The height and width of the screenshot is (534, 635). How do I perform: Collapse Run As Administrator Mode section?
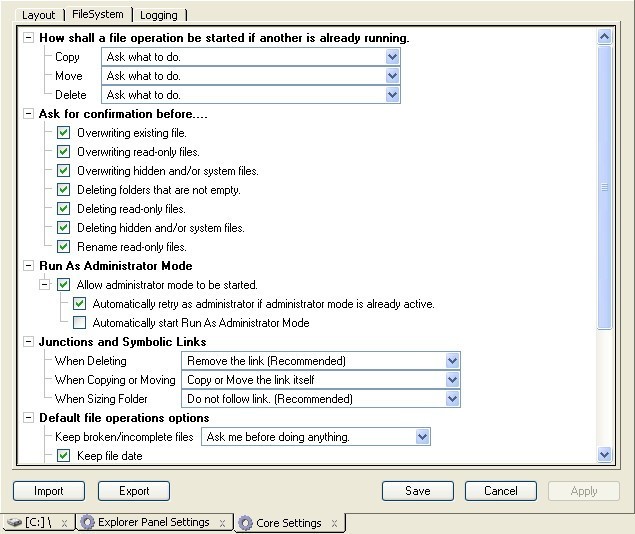point(28,266)
